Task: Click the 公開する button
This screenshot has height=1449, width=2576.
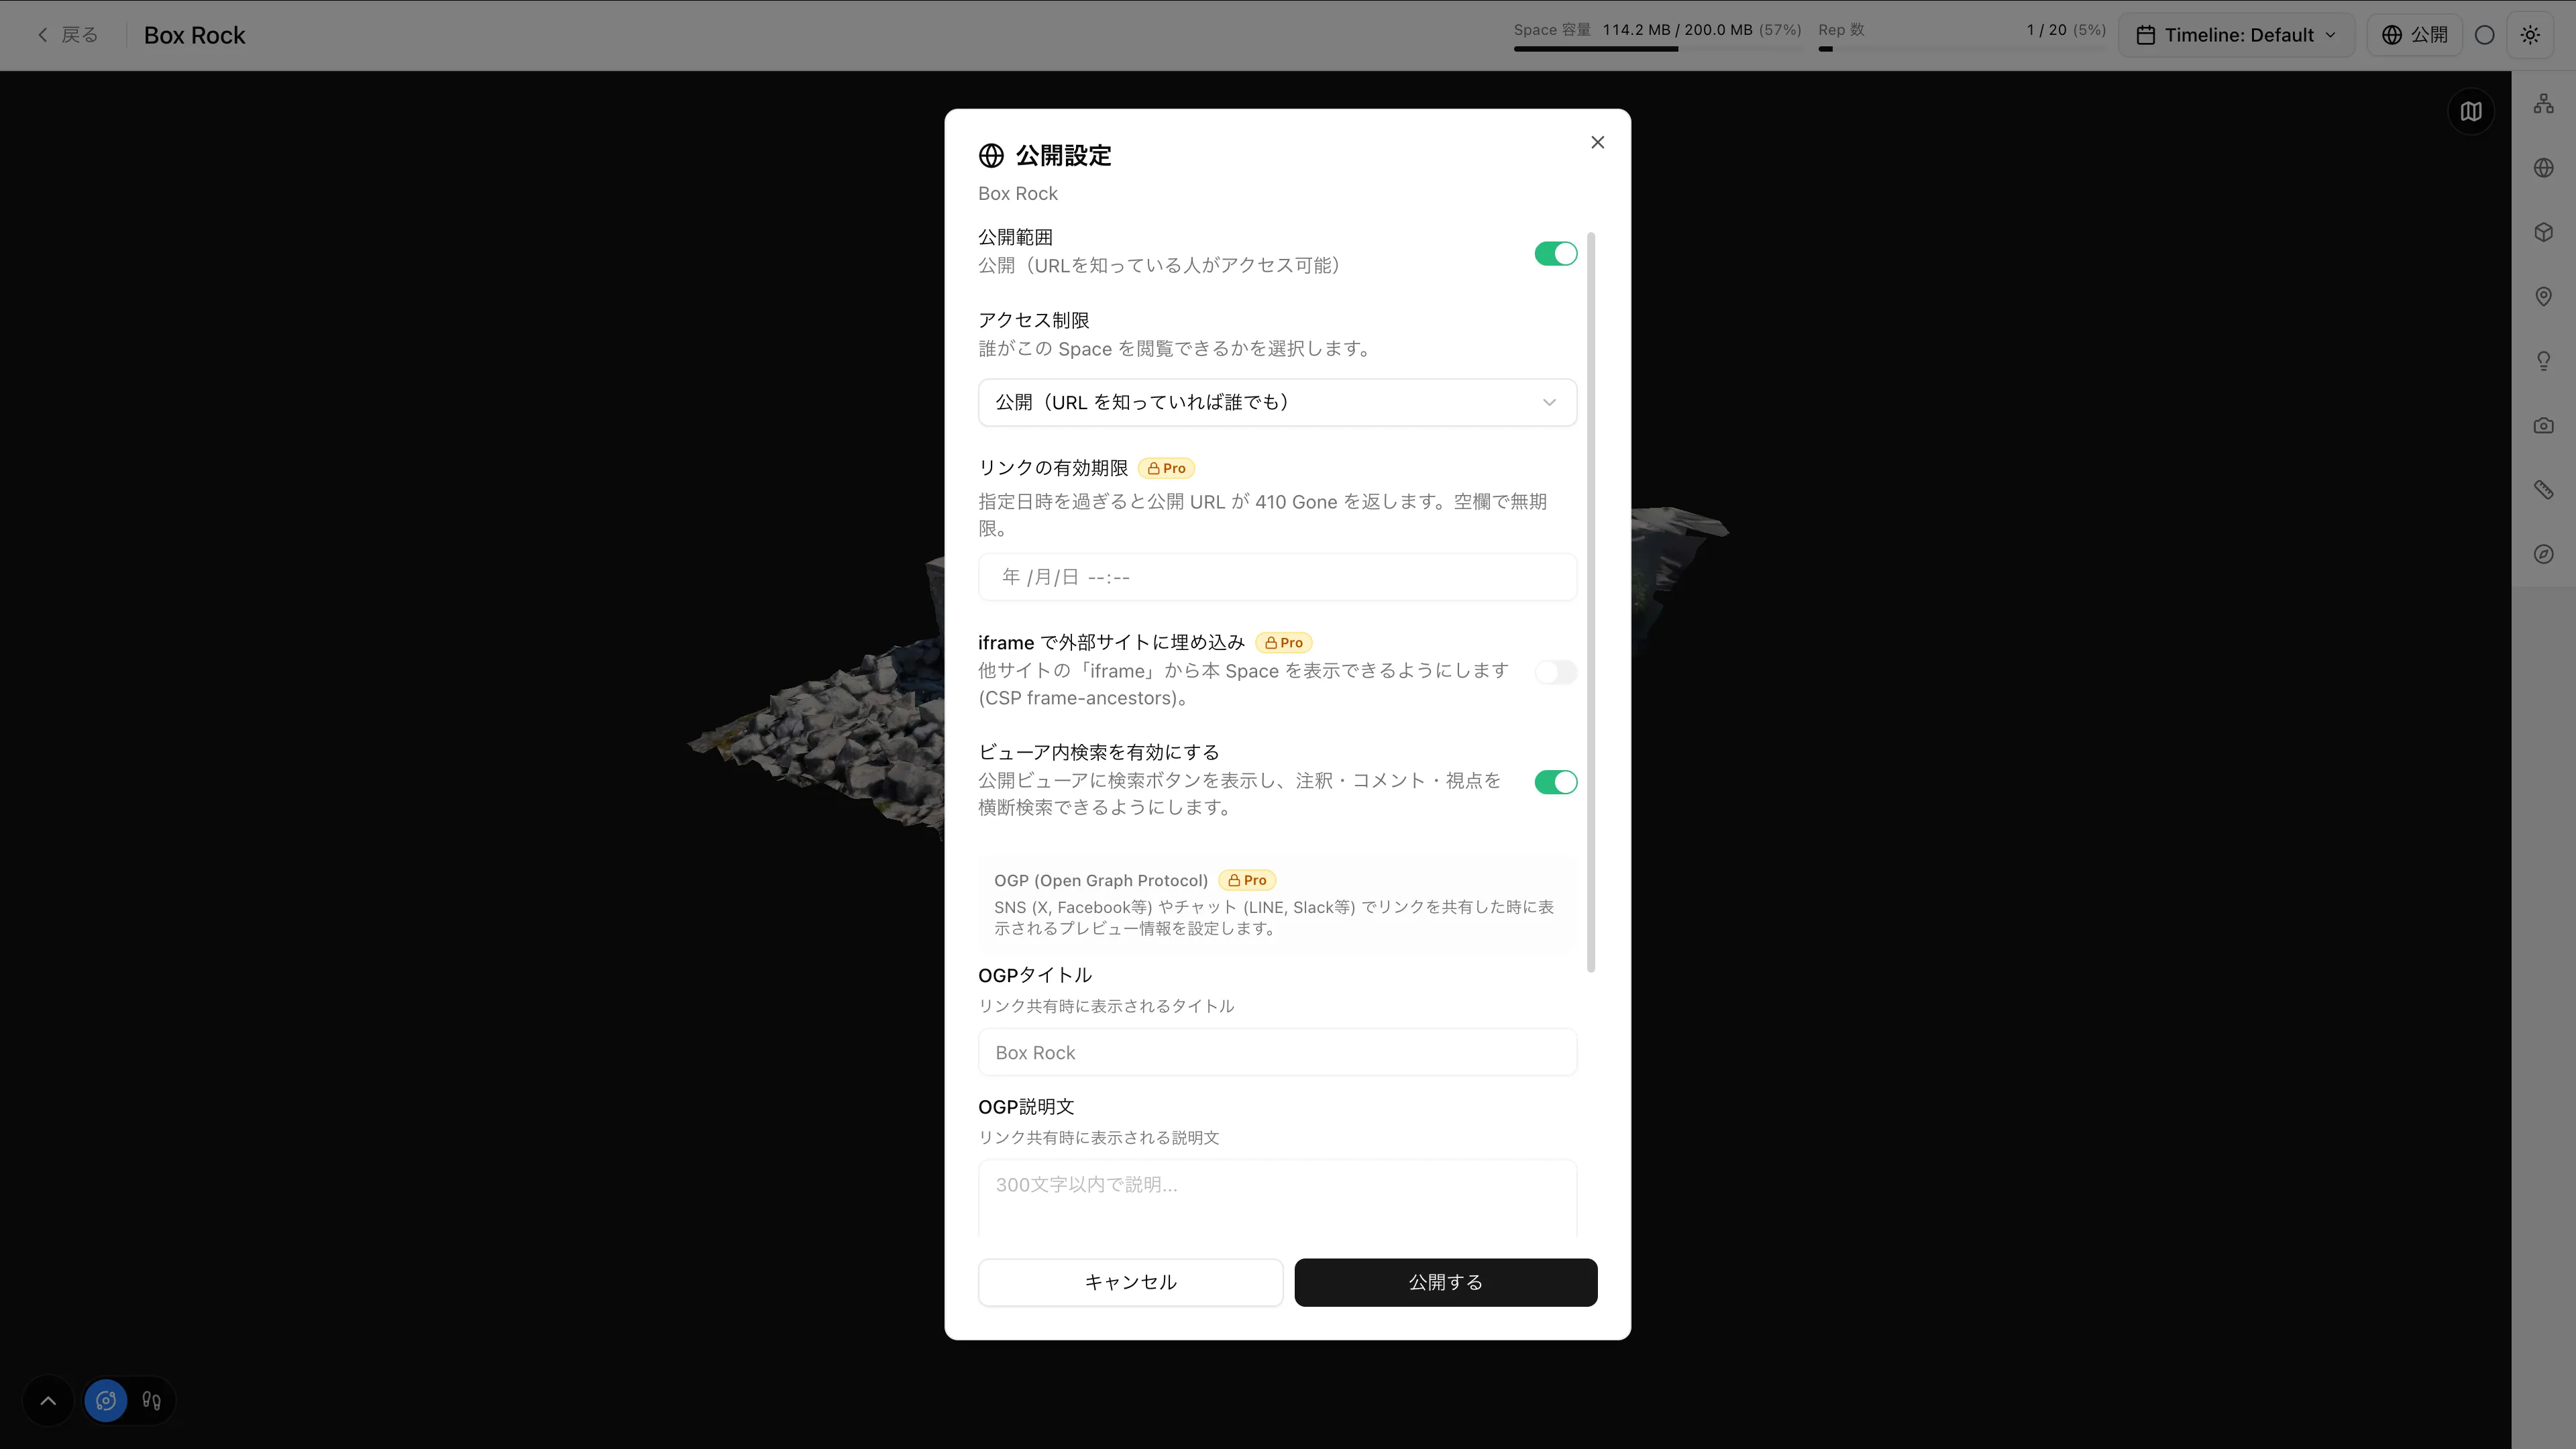Action: click(1445, 1282)
